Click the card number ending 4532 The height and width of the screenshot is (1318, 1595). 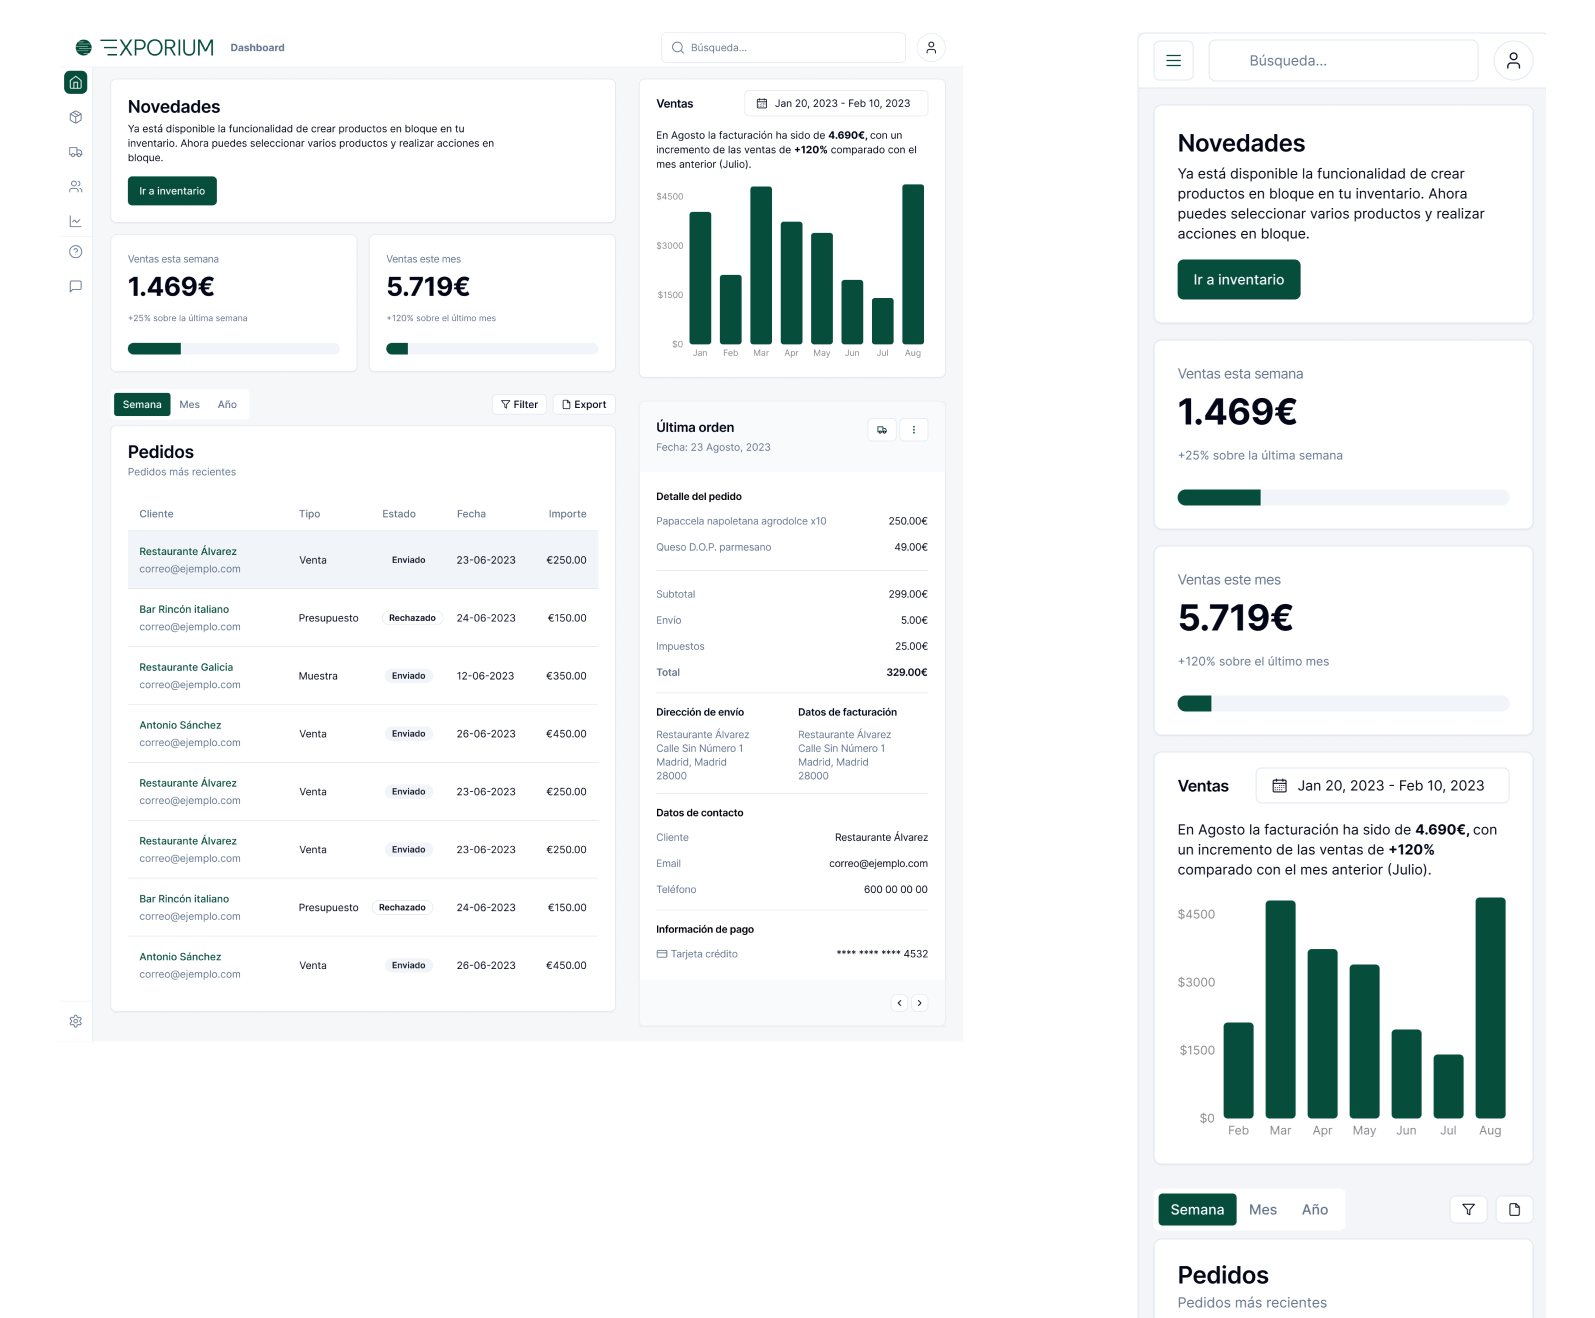882,954
